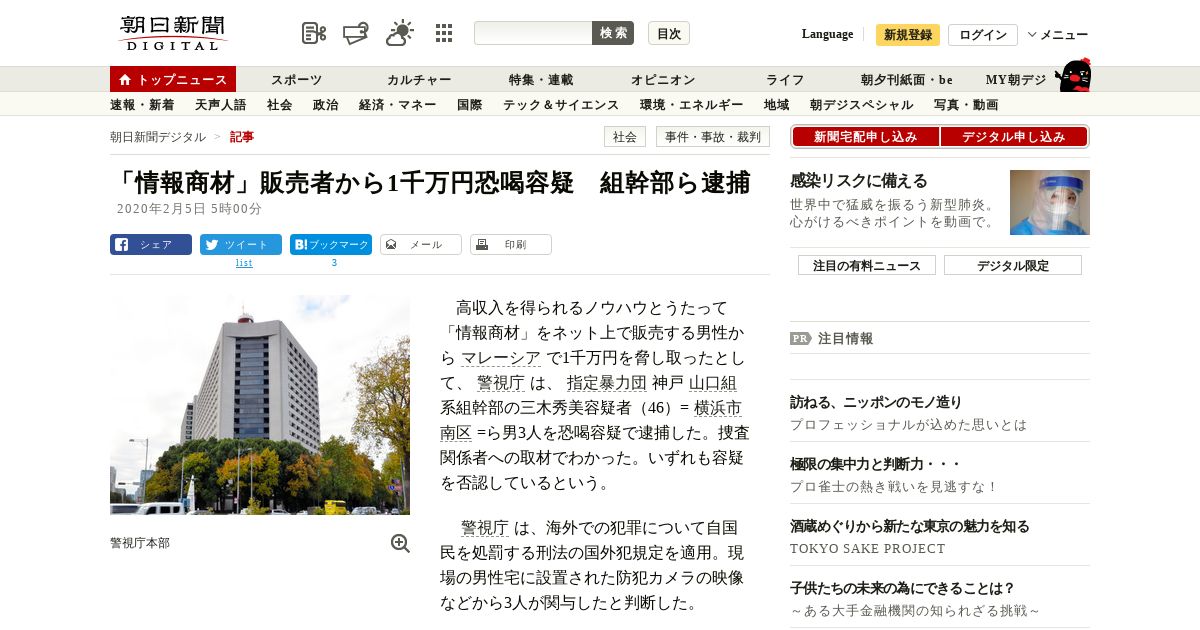
Task: Go to トップニュース tab
Action: [x=173, y=79]
